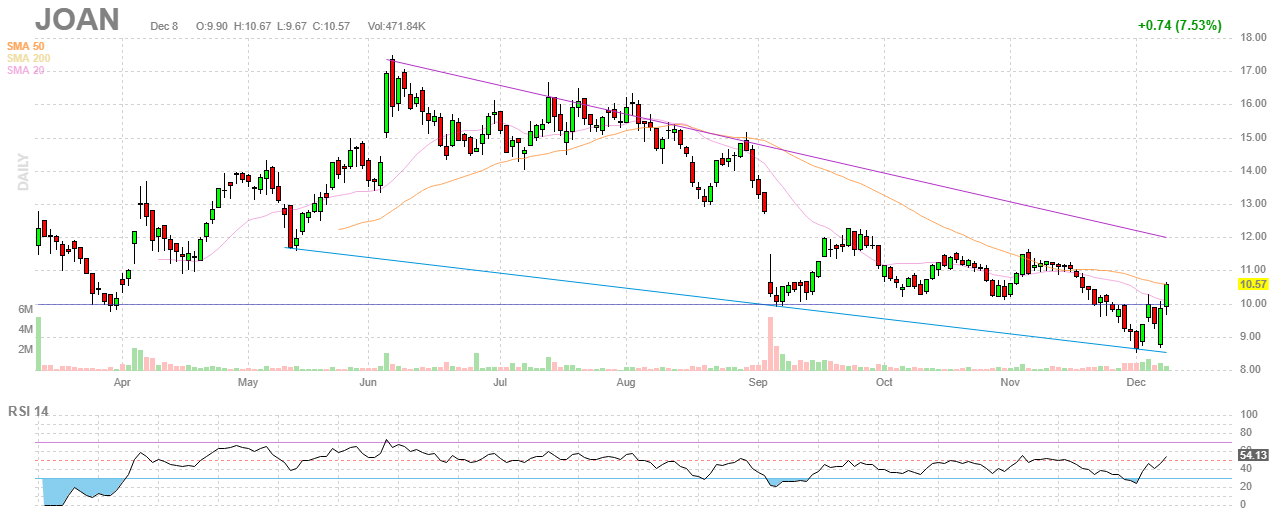Screen dimensions: 1280x520
Task: Click the 54.13 RSI value tag
Action: pos(1253,454)
